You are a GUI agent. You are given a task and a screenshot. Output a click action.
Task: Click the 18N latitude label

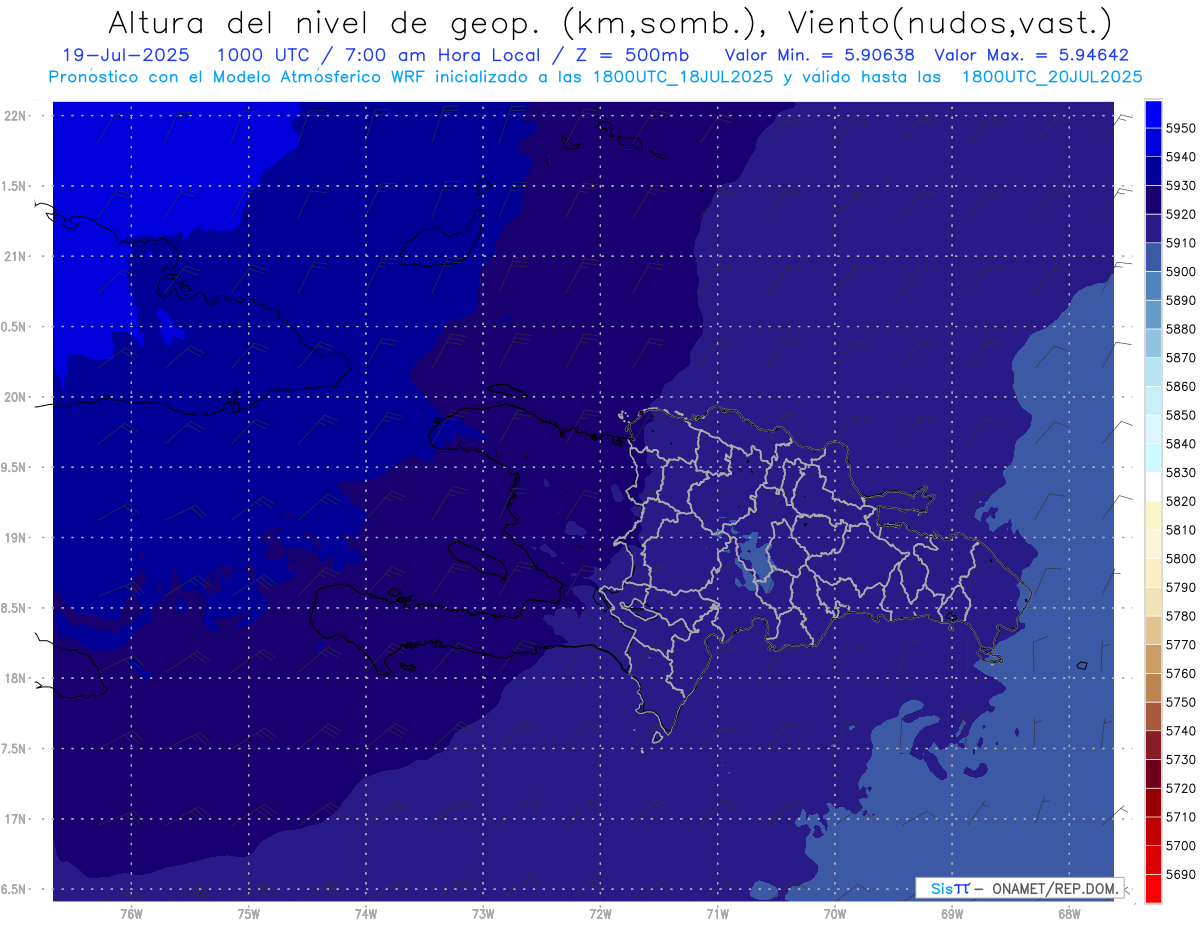(x=14, y=679)
